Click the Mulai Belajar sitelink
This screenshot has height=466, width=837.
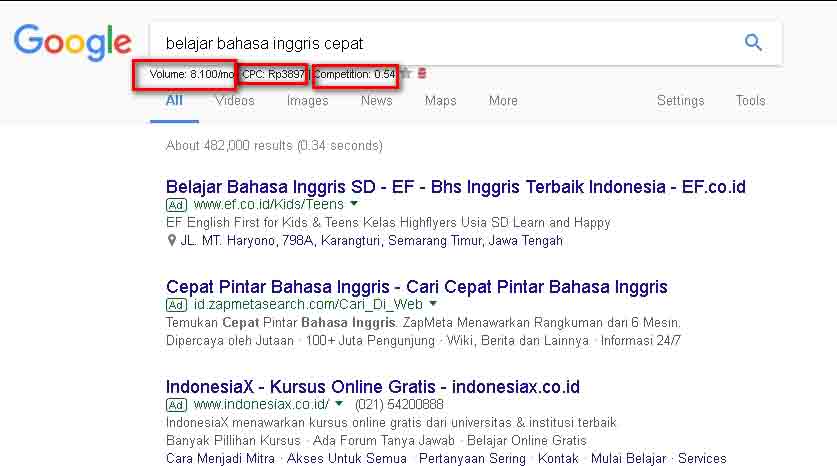[628, 459]
